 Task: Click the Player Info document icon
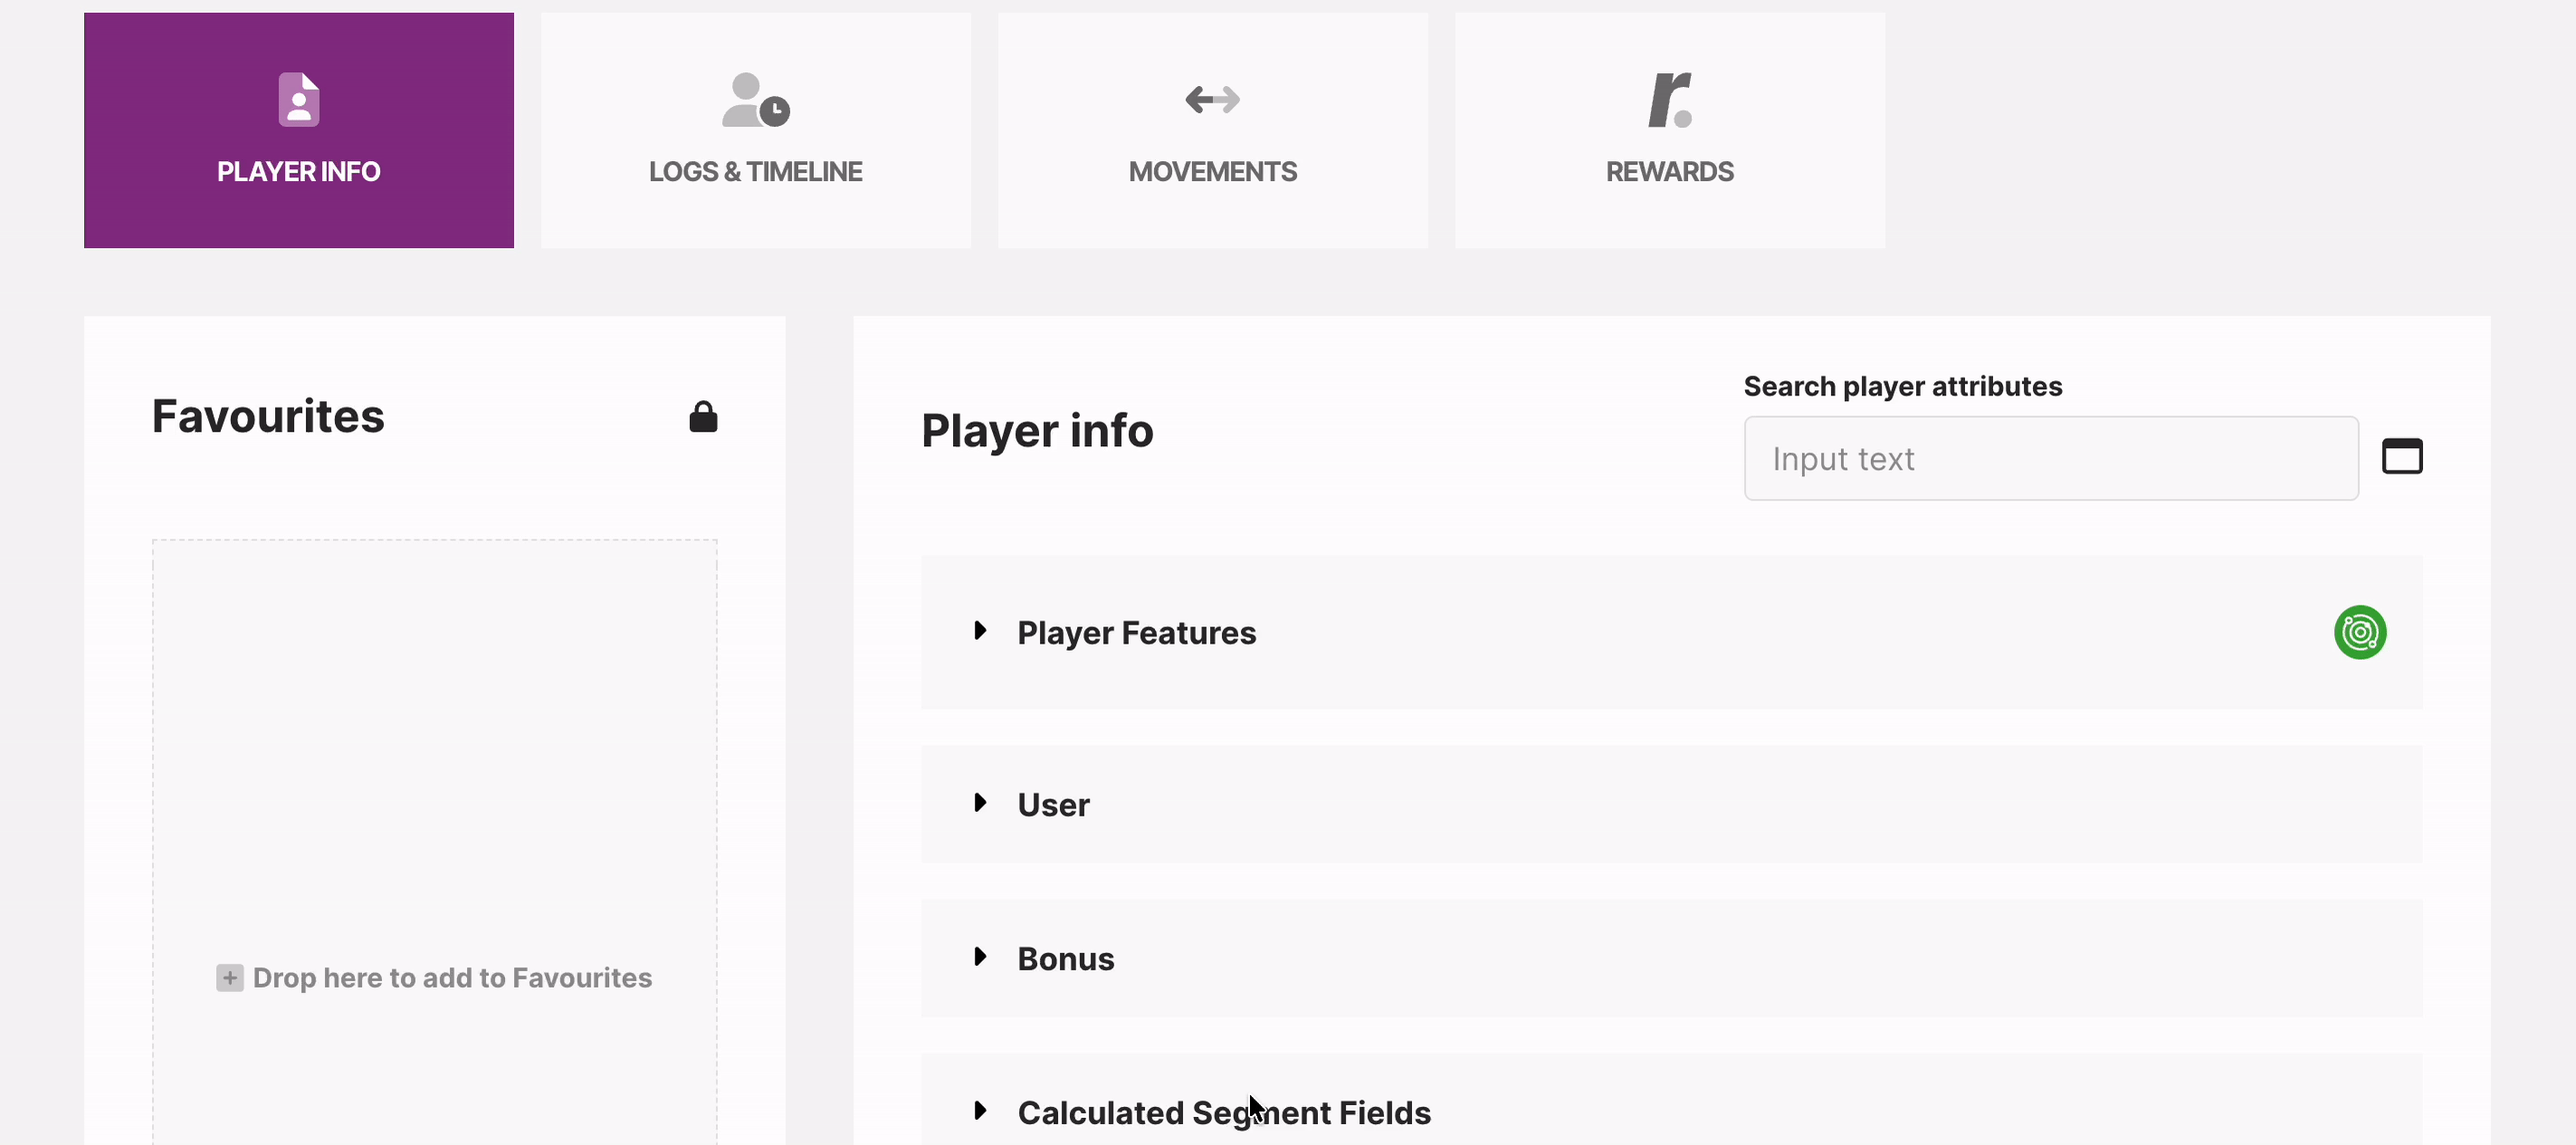(298, 99)
